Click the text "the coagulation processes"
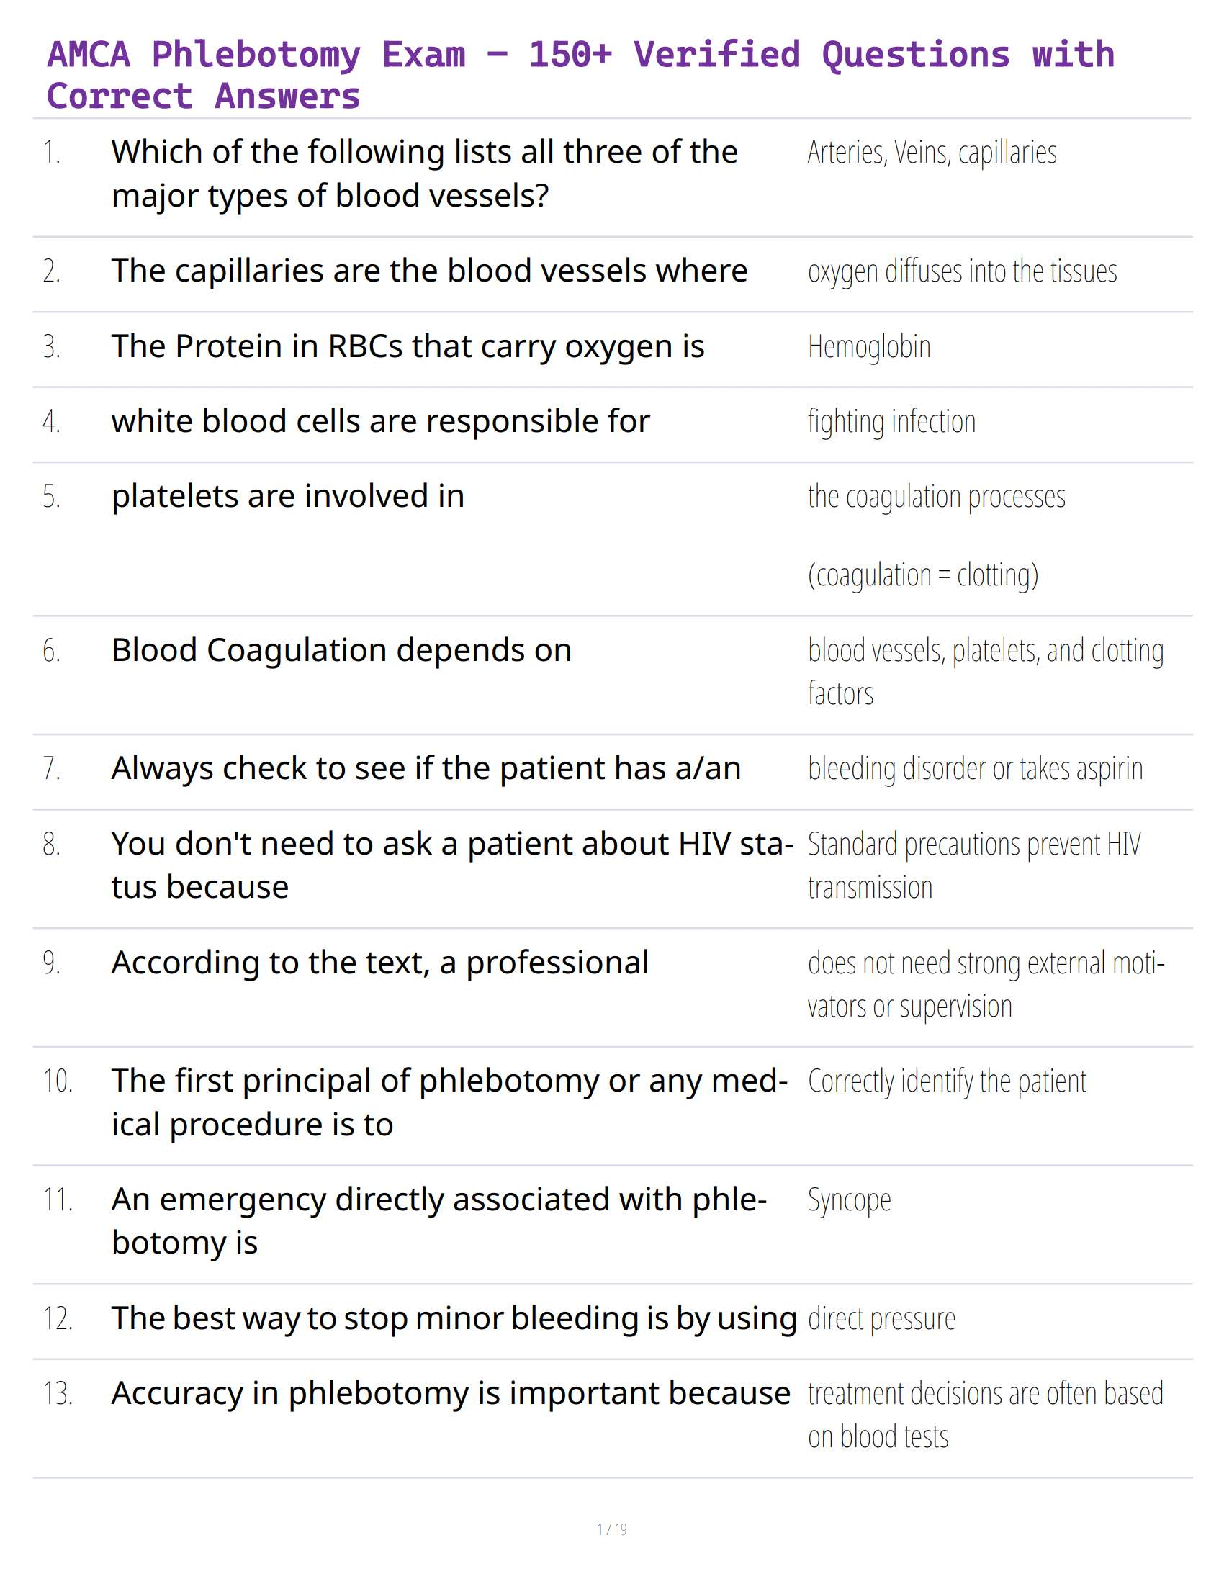The image size is (1224, 1584). point(936,497)
